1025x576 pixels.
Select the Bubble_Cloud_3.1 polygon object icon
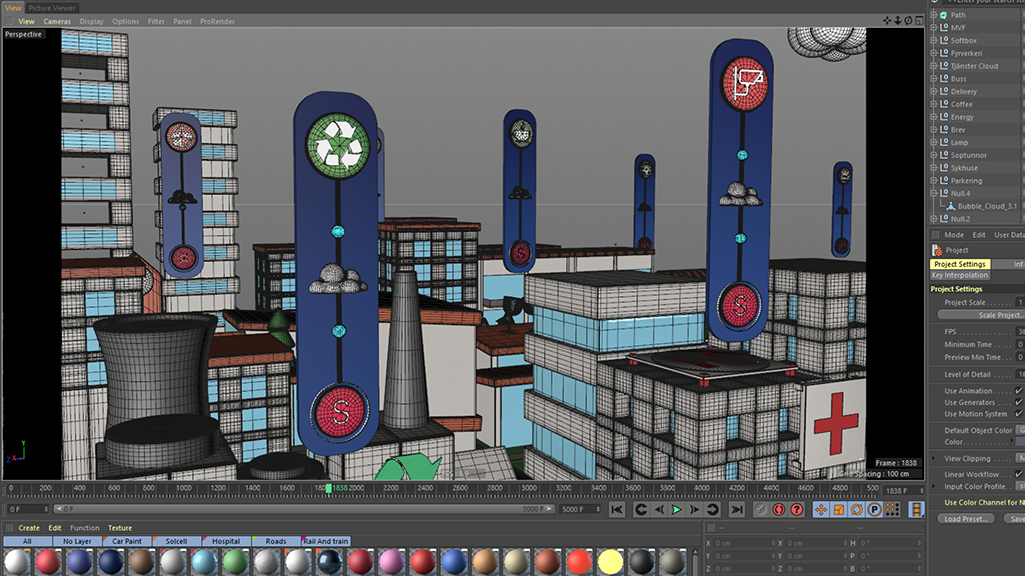[x=951, y=206]
